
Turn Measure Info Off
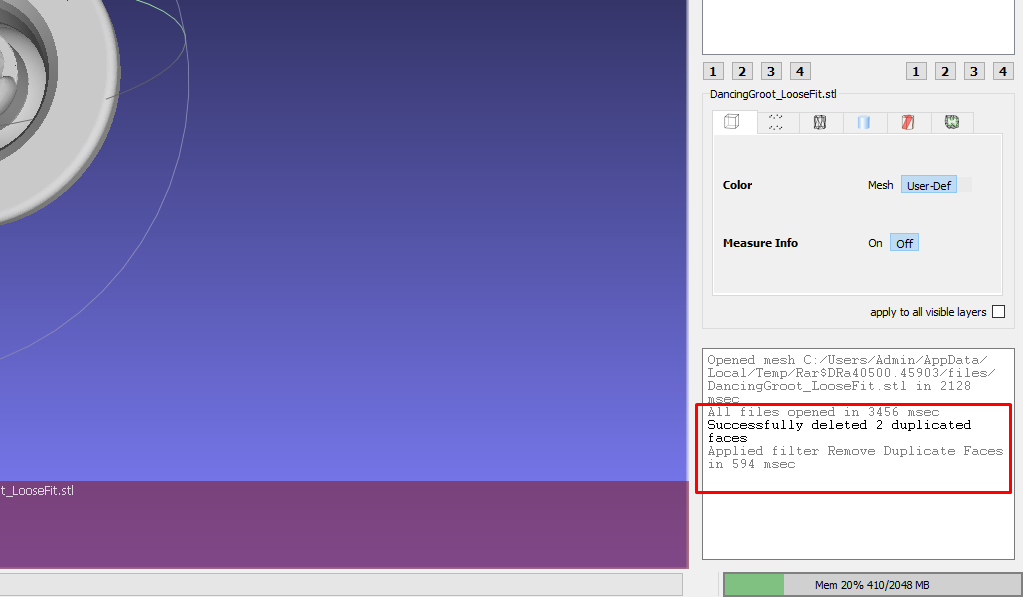[904, 243]
